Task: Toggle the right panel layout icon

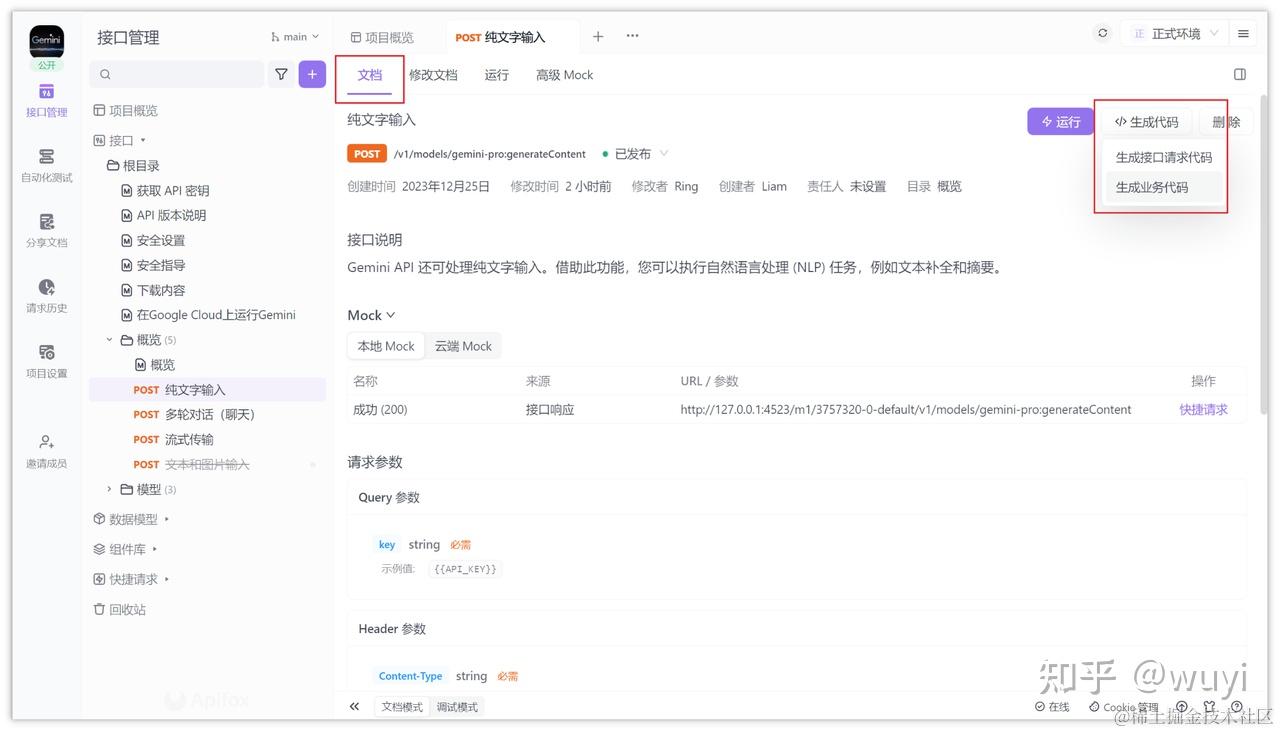Action: coord(1239,73)
